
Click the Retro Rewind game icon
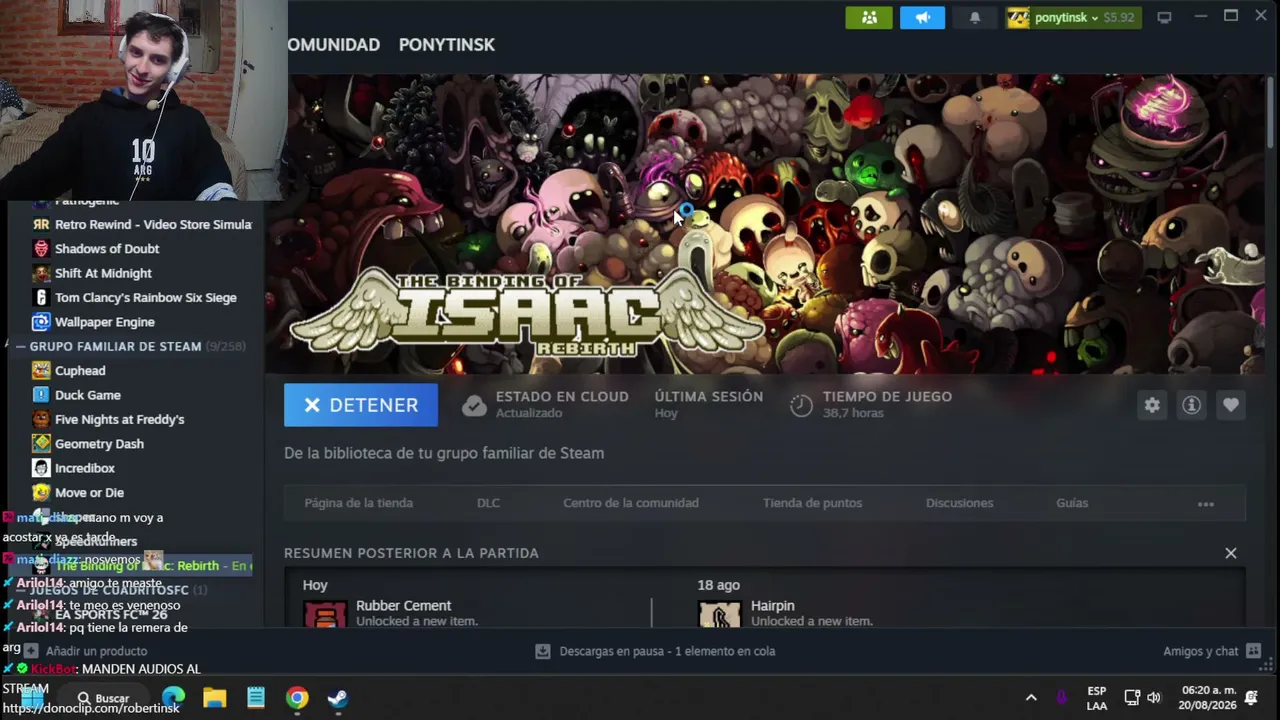coord(41,224)
